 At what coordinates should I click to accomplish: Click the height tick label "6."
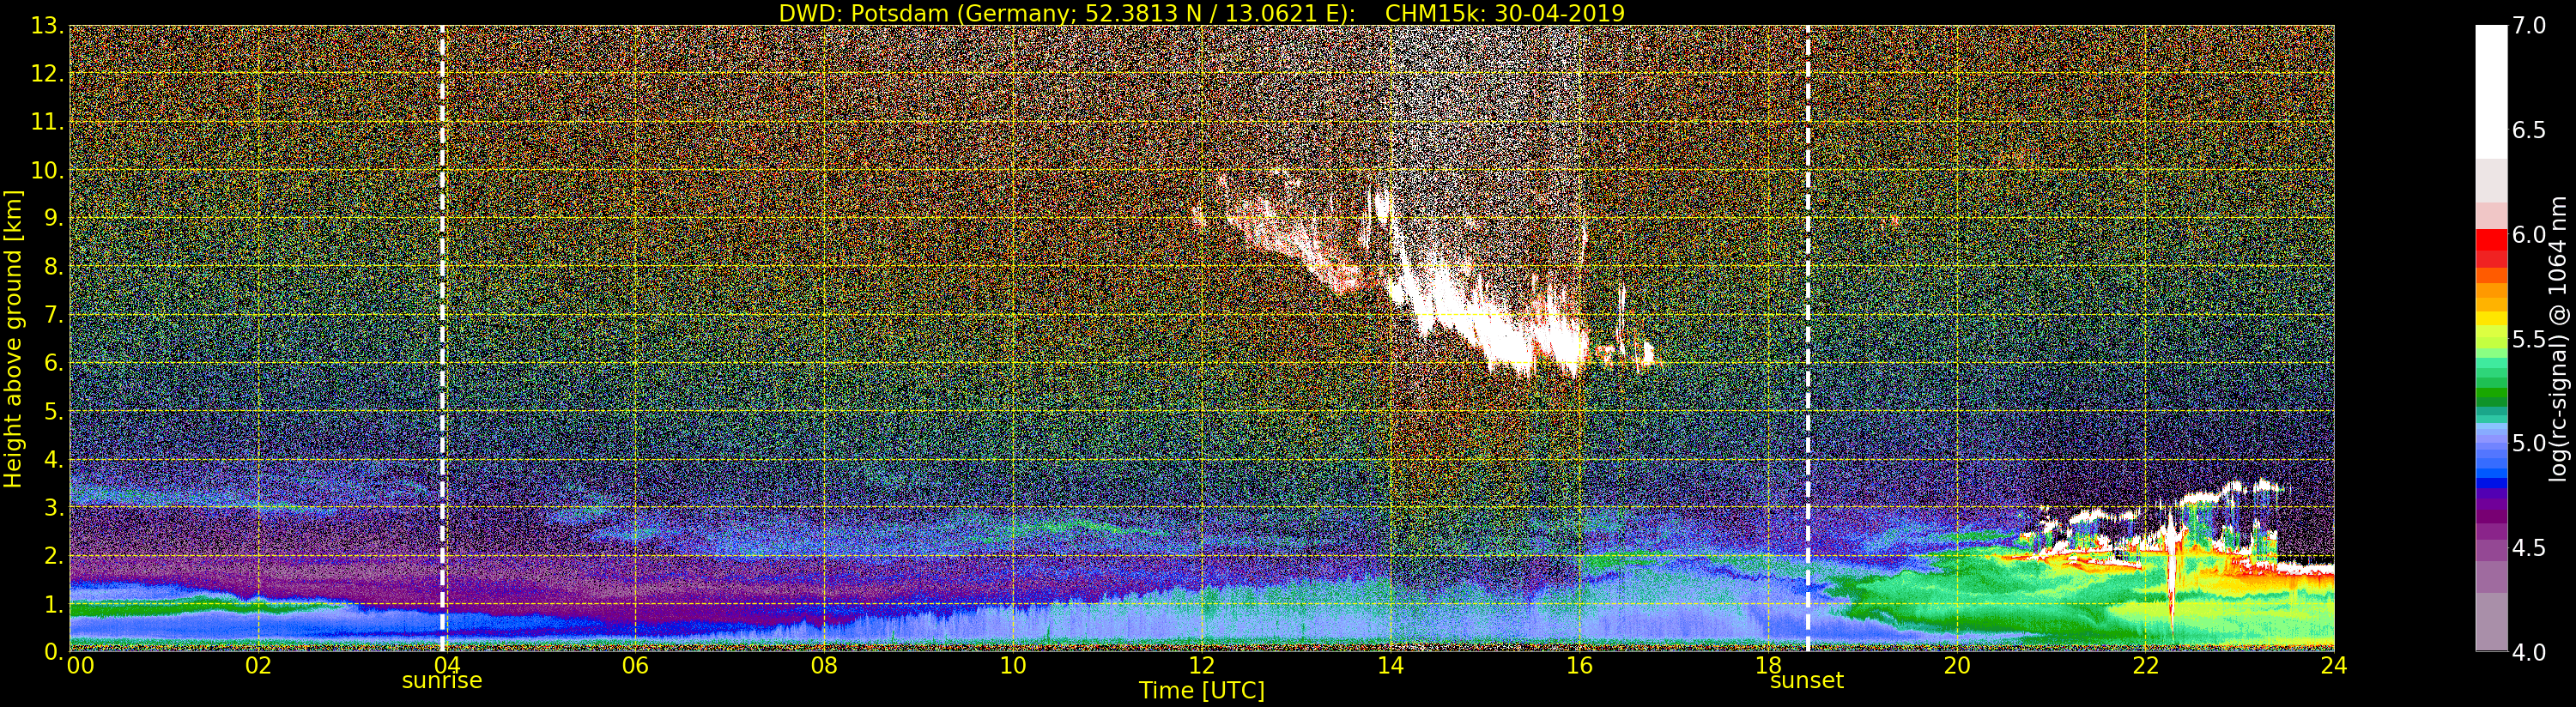coord(55,363)
